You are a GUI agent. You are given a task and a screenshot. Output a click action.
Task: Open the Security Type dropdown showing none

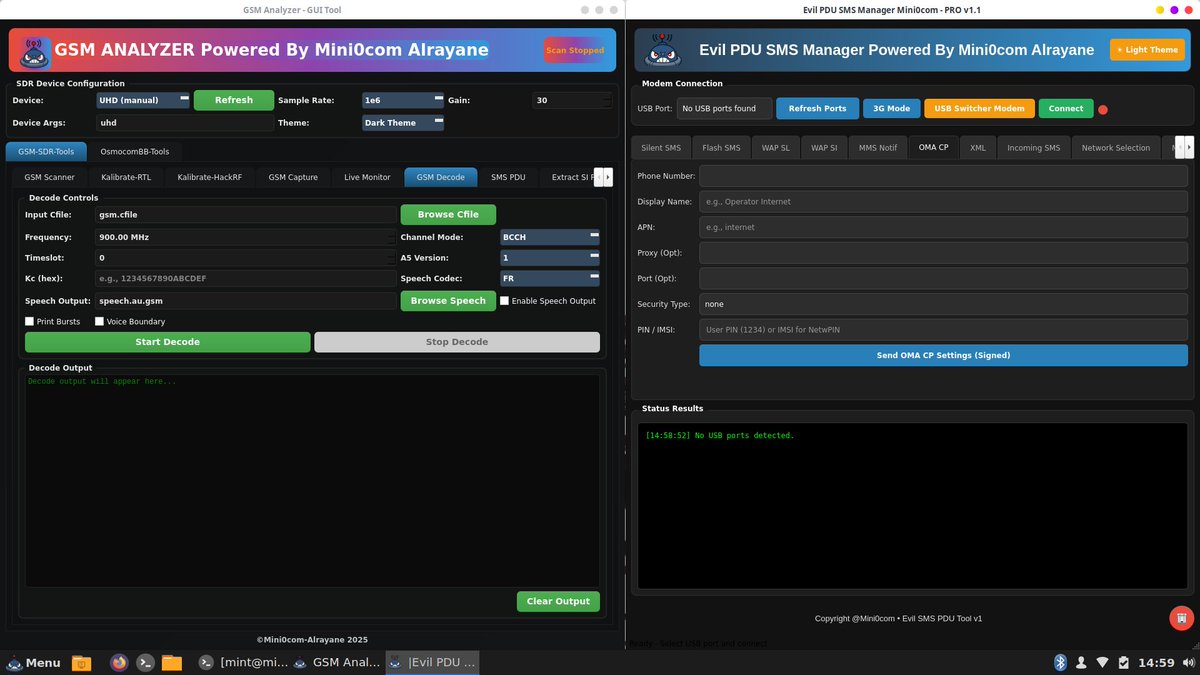click(x=943, y=304)
